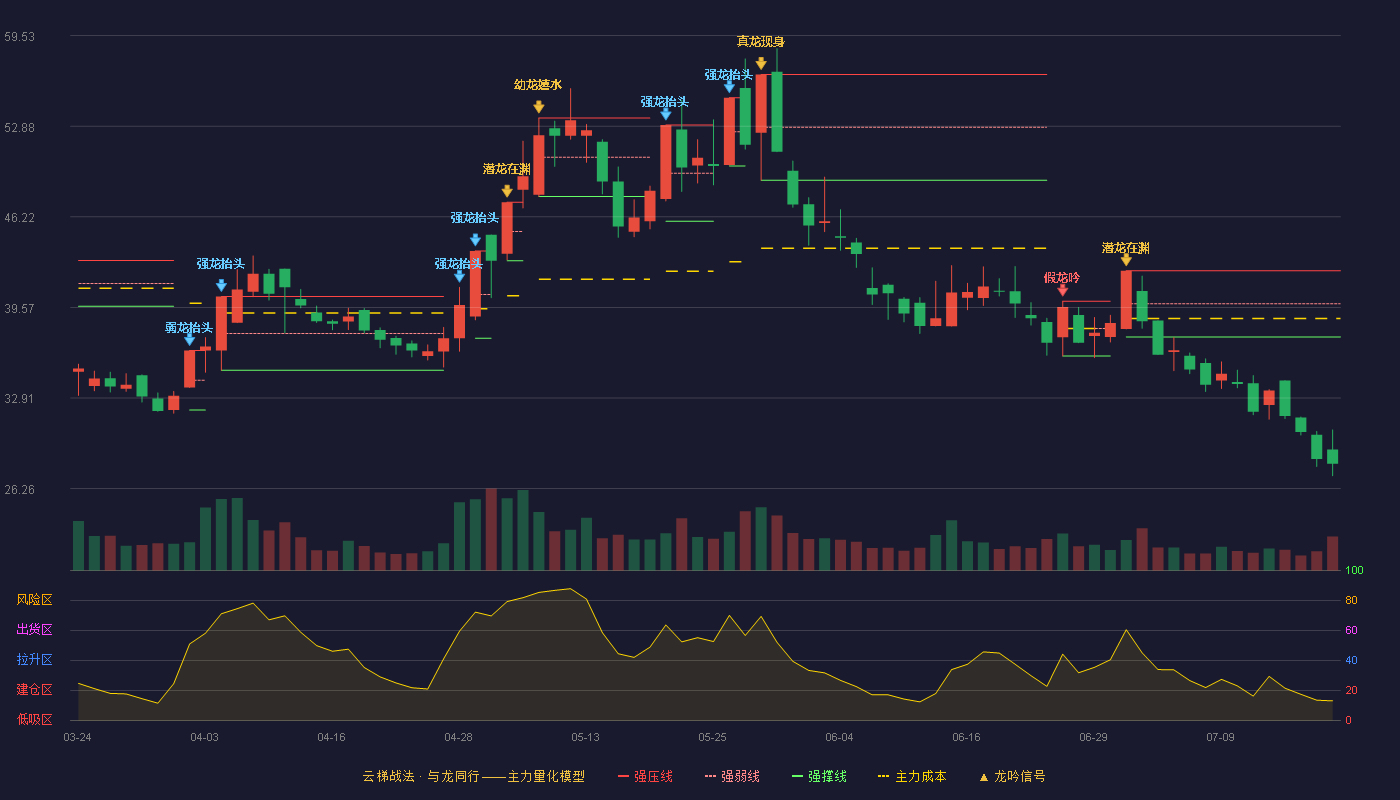Click the 潜龙在渊 arrow after 06-29
Image resolution: width=1400 pixels, height=800 pixels.
[x=1126, y=260]
